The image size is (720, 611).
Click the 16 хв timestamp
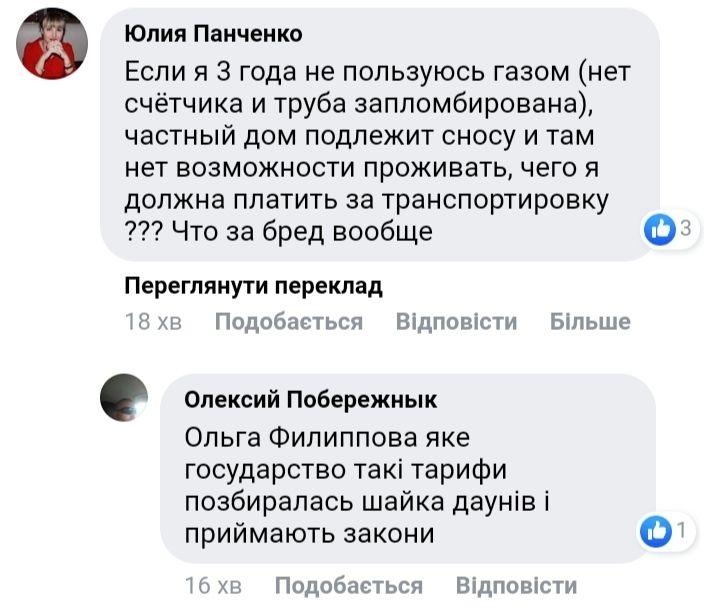(x=213, y=586)
